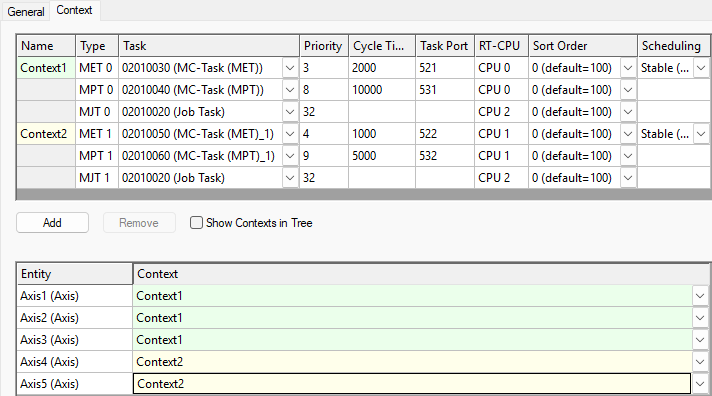Select priority cell with value 4

click(324, 134)
